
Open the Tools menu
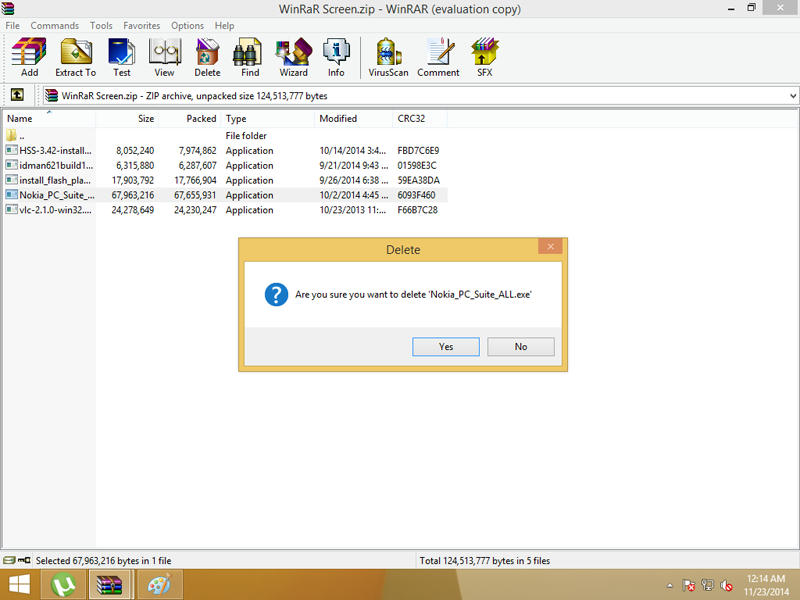pos(101,26)
